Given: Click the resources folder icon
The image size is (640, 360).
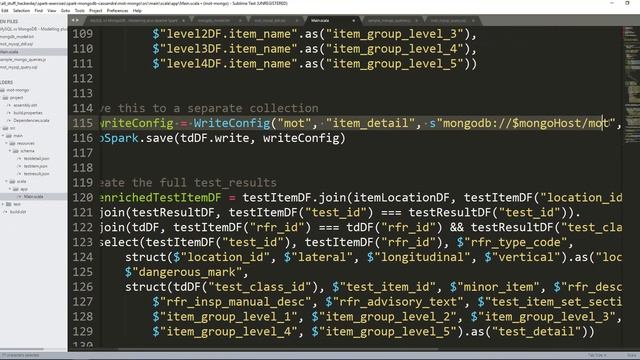Looking at the screenshot, I should (12, 143).
